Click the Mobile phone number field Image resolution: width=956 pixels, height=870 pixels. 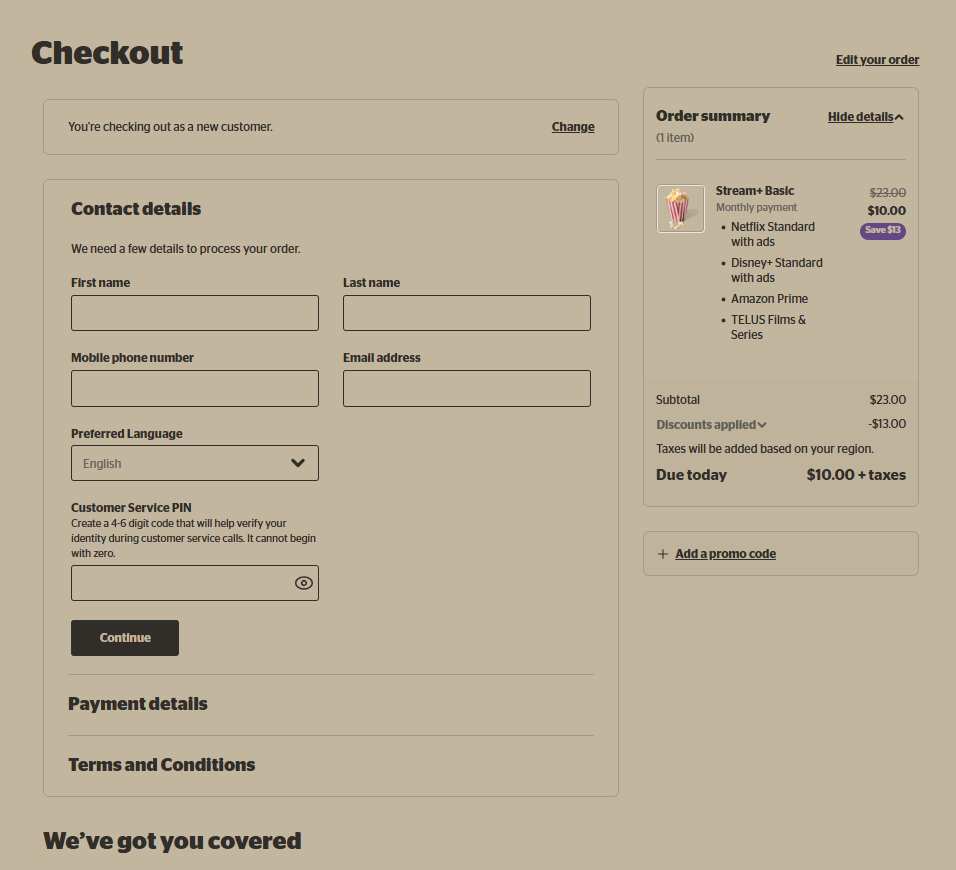click(194, 388)
